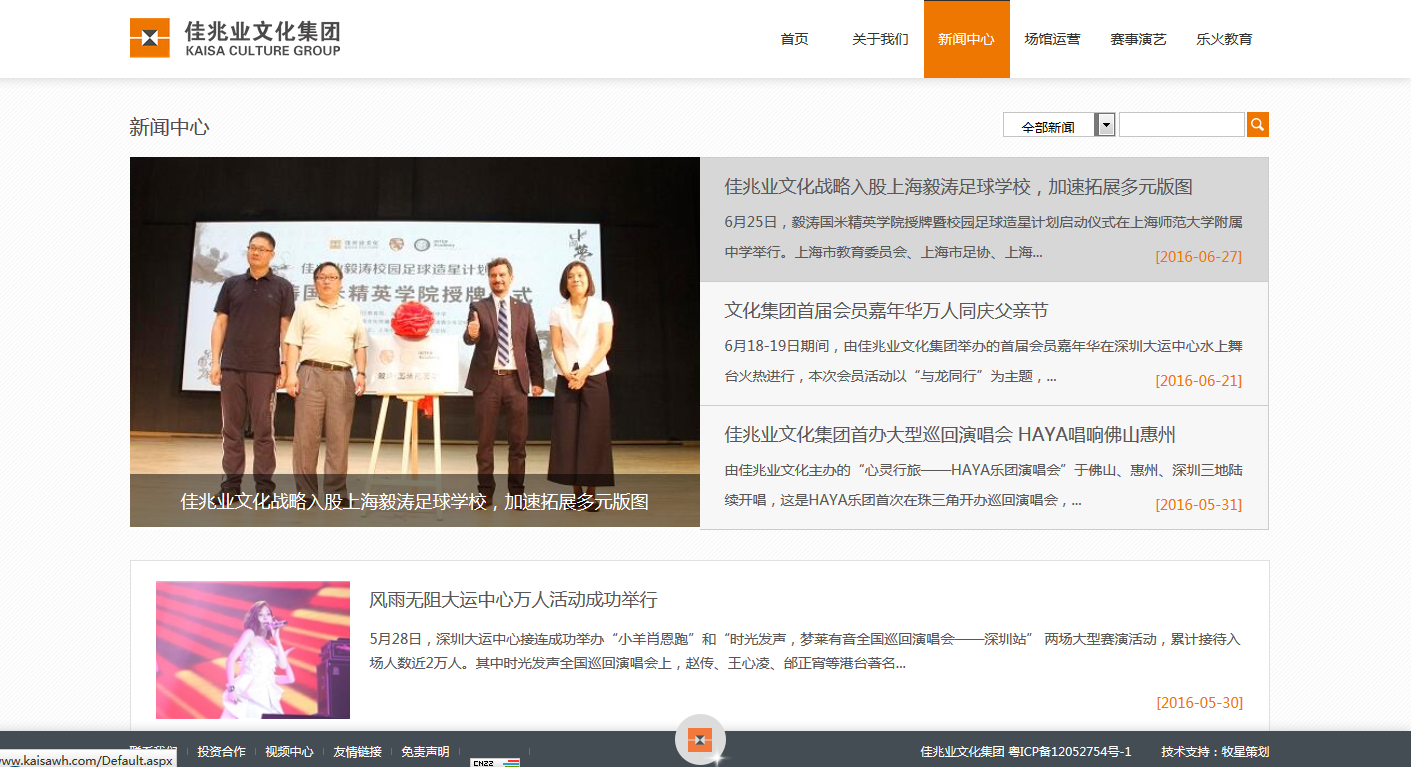Click the 粤ICP备12052754号-1 footer text
The height and width of the screenshot is (767, 1411).
[x=1070, y=752]
